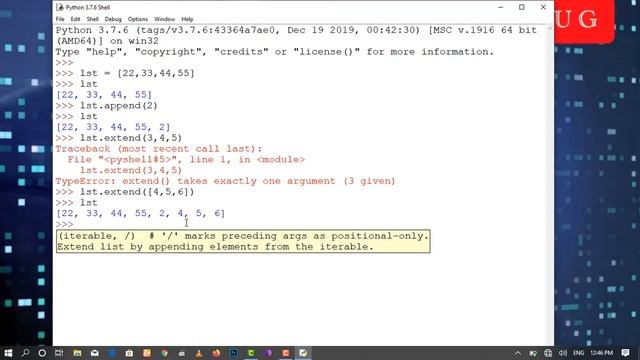This screenshot has height=360, width=640.
Task: Open Action Center notifications icon
Action: coord(625,353)
